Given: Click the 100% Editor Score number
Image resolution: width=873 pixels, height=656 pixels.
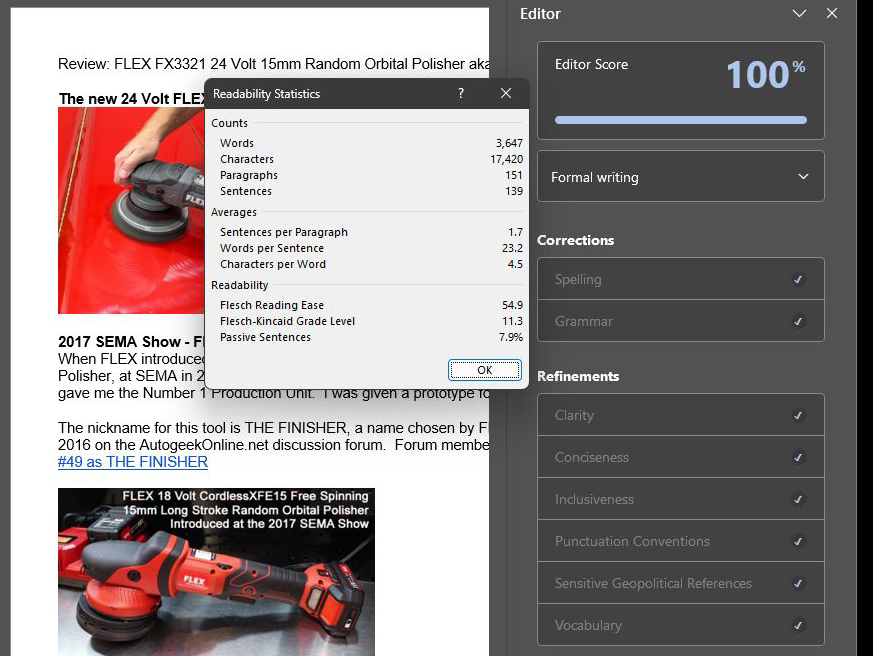Looking at the screenshot, I should 766,75.
